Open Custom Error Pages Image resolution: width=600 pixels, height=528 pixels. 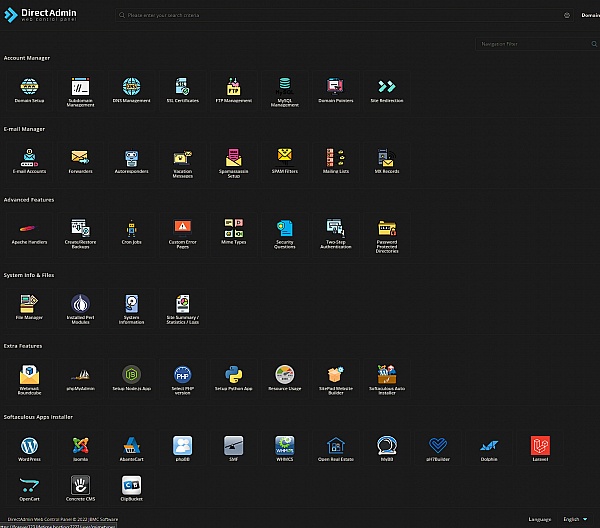183,234
